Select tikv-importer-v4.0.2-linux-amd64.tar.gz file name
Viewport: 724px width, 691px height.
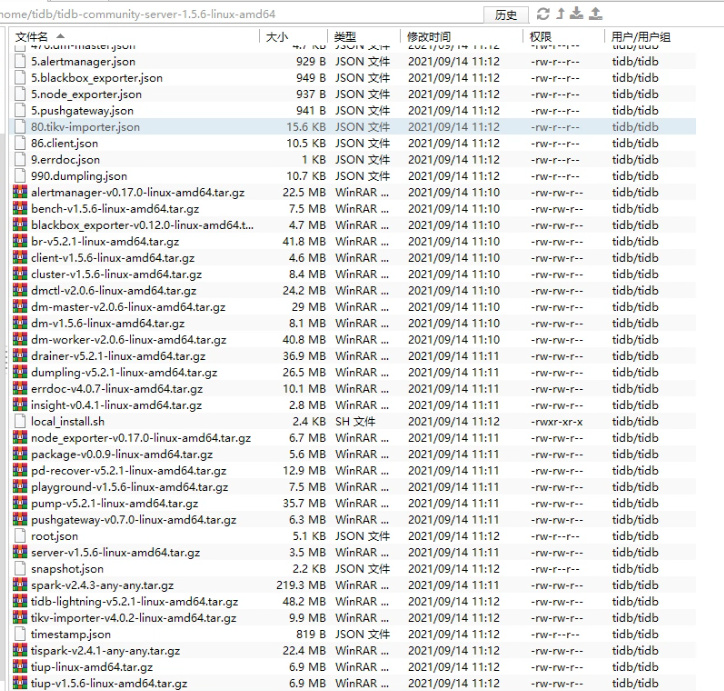tap(134, 618)
